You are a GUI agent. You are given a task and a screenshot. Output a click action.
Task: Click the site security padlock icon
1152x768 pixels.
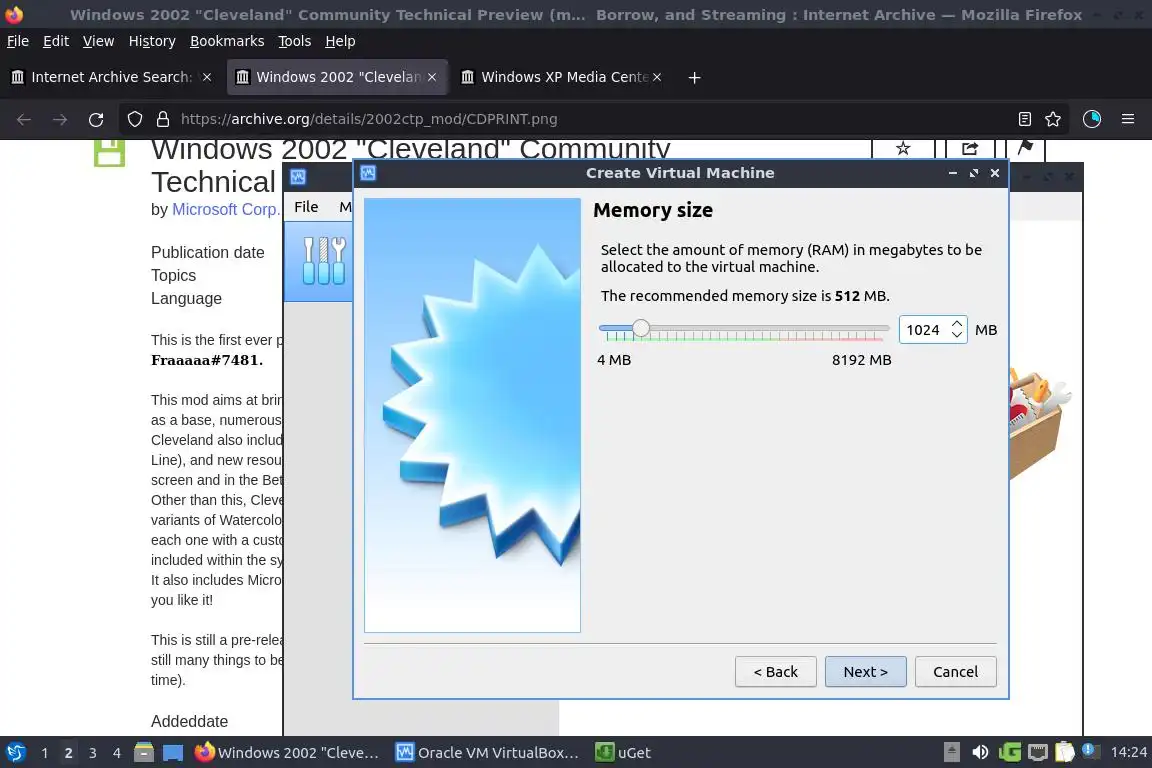click(x=163, y=119)
